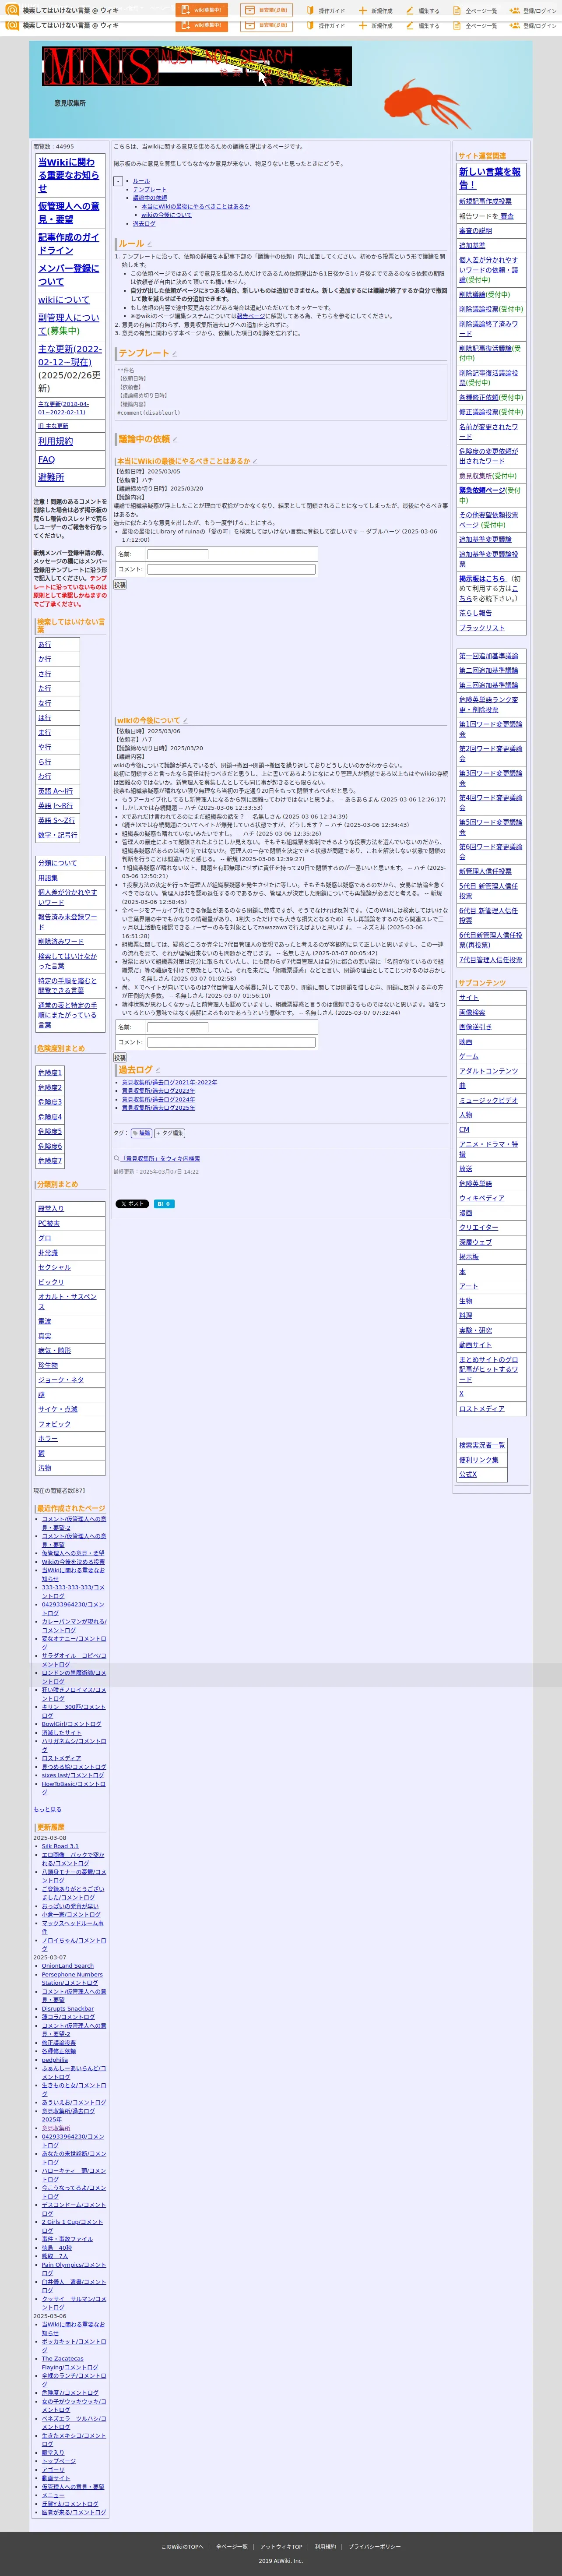Open ロストメディア under サブコンテンツ
Screen dimensions: 562x2576
pyautogui.click(x=482, y=1409)
